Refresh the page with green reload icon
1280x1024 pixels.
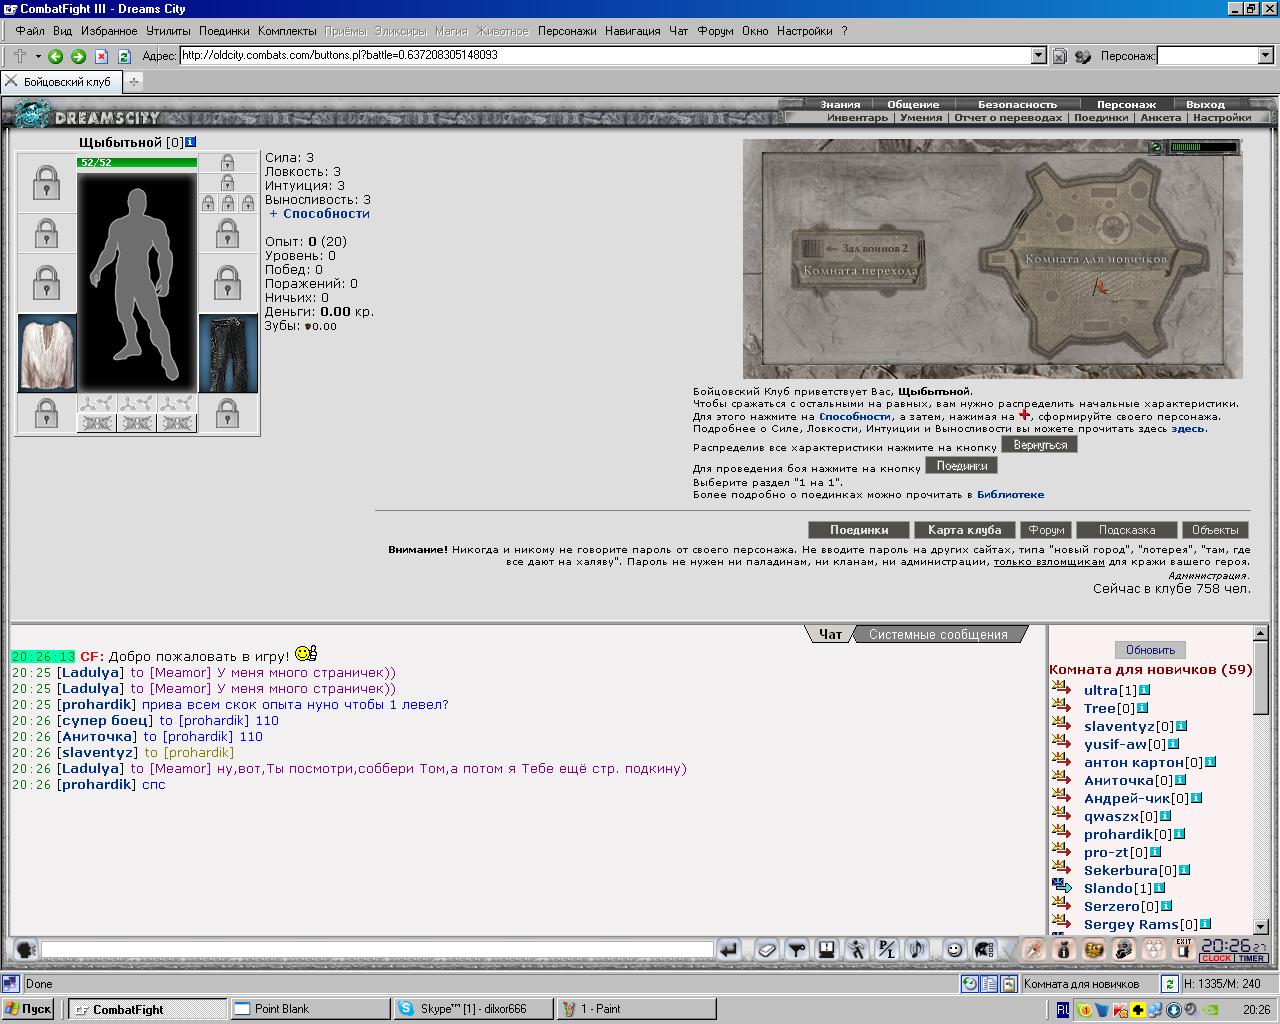[124, 56]
